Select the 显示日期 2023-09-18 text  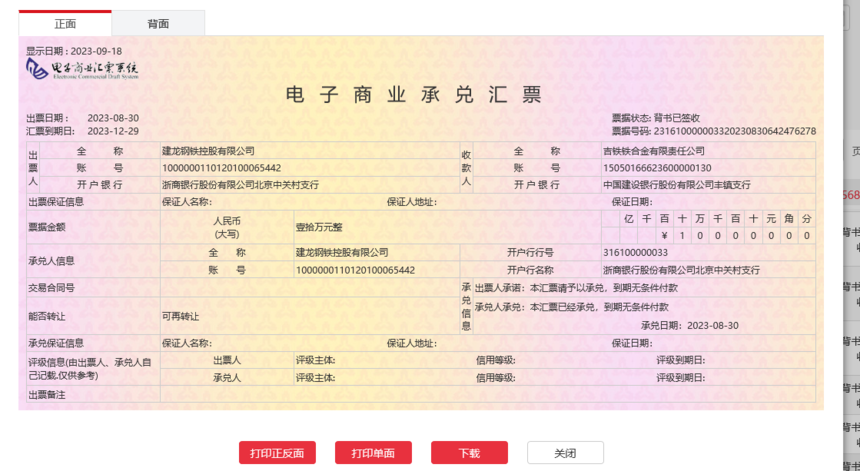74,51
